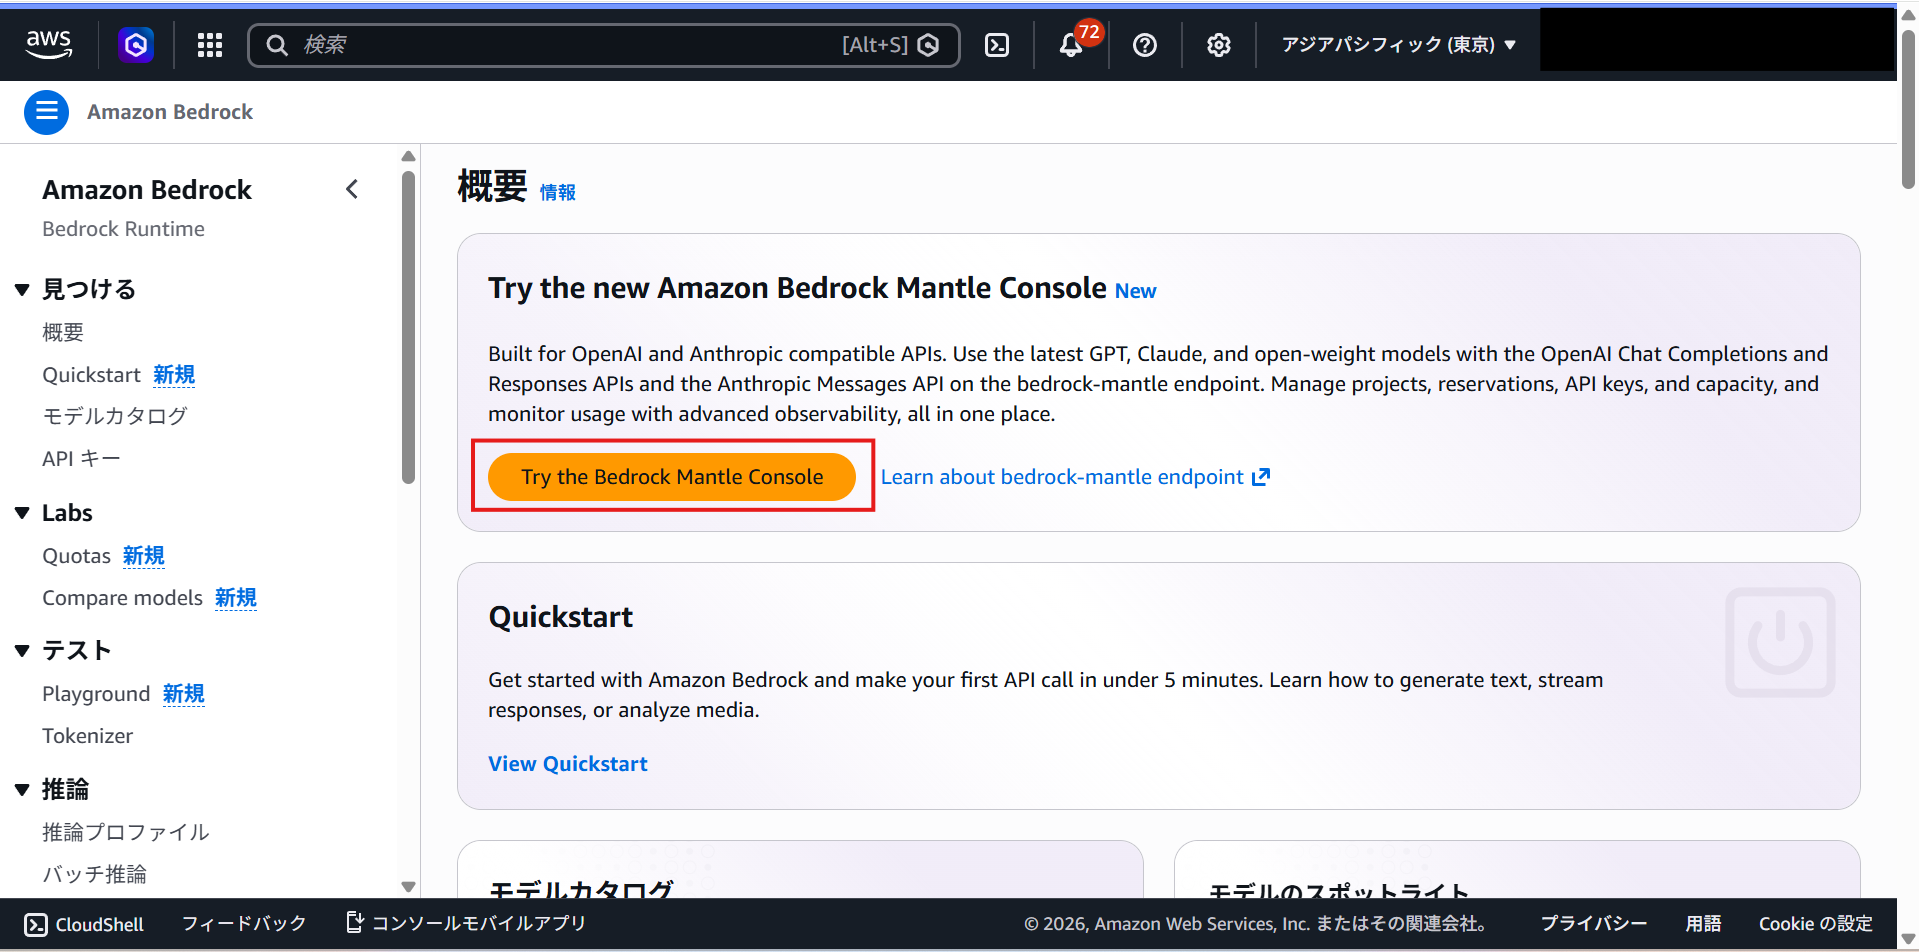Screen dimensions: 1919x952
Task: Collapse the 推論 section
Action: pos(22,790)
